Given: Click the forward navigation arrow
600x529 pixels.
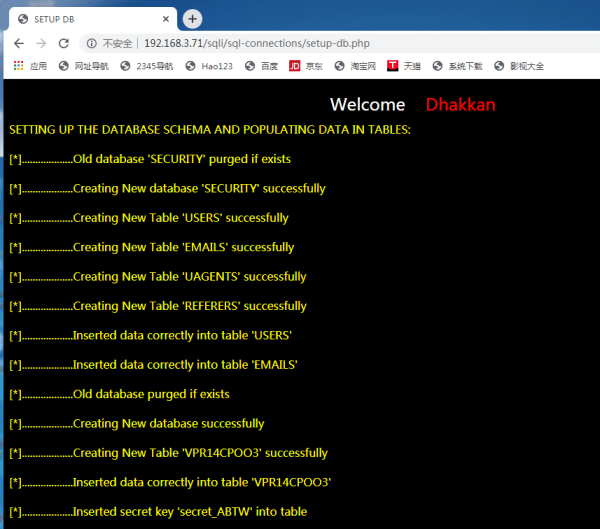Looking at the screenshot, I should pyautogui.click(x=41, y=43).
